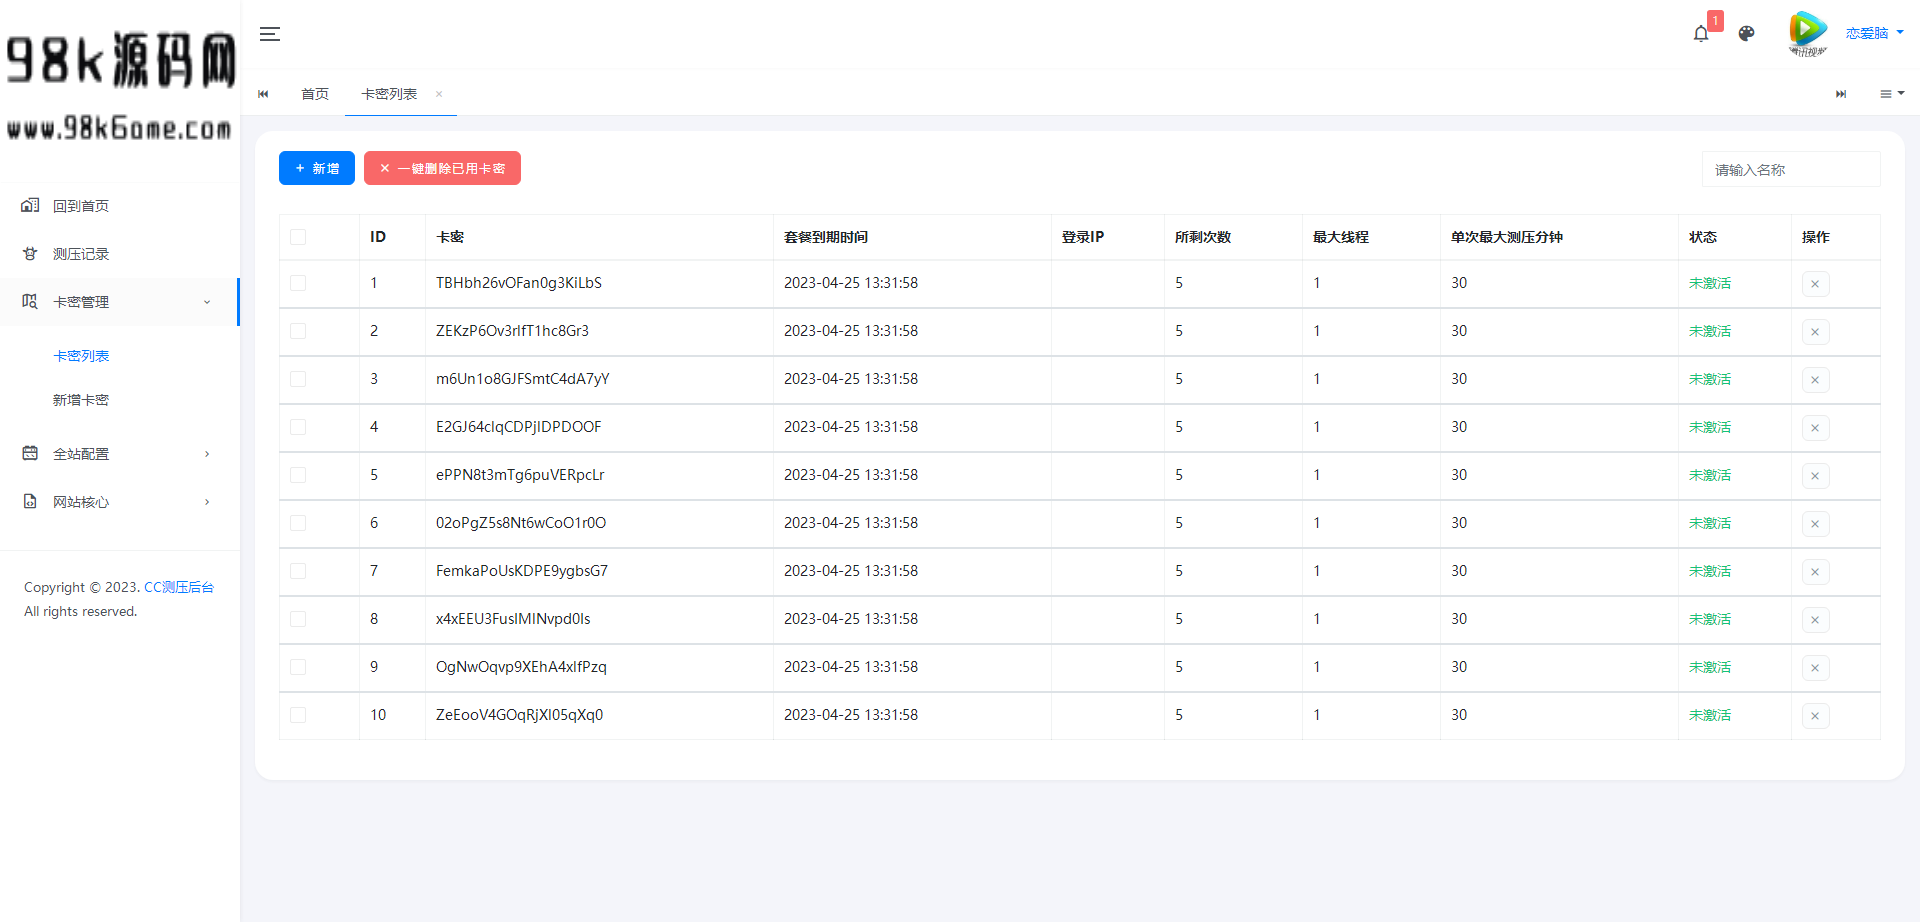Image resolution: width=1920 pixels, height=922 pixels.
Task: Close the 卡密列表 tab
Action: [439, 94]
